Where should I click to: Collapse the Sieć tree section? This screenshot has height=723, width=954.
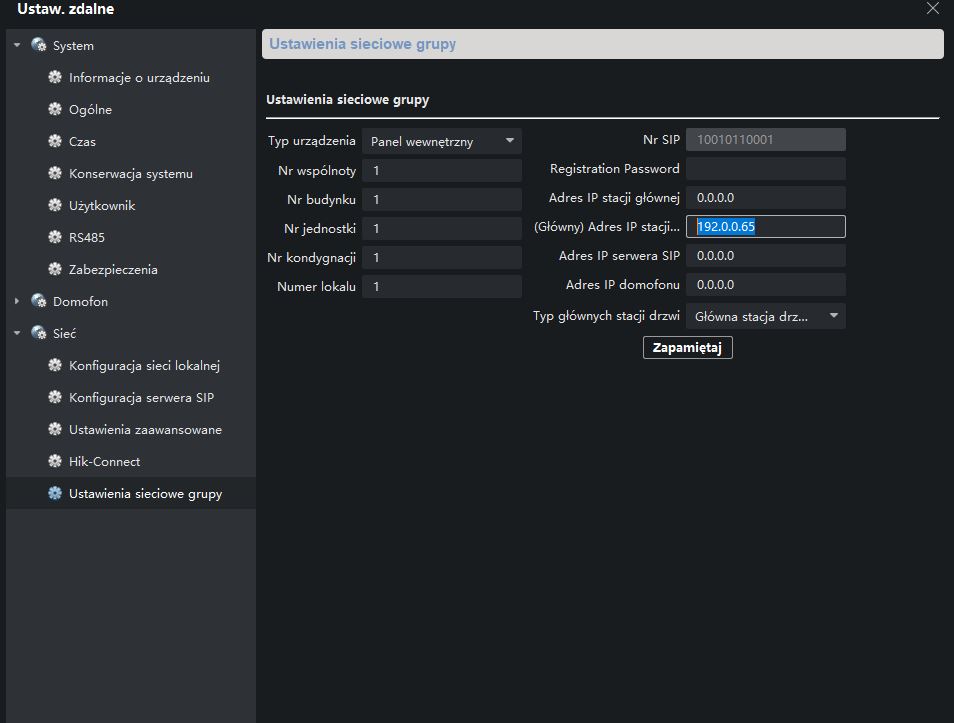tap(17, 334)
